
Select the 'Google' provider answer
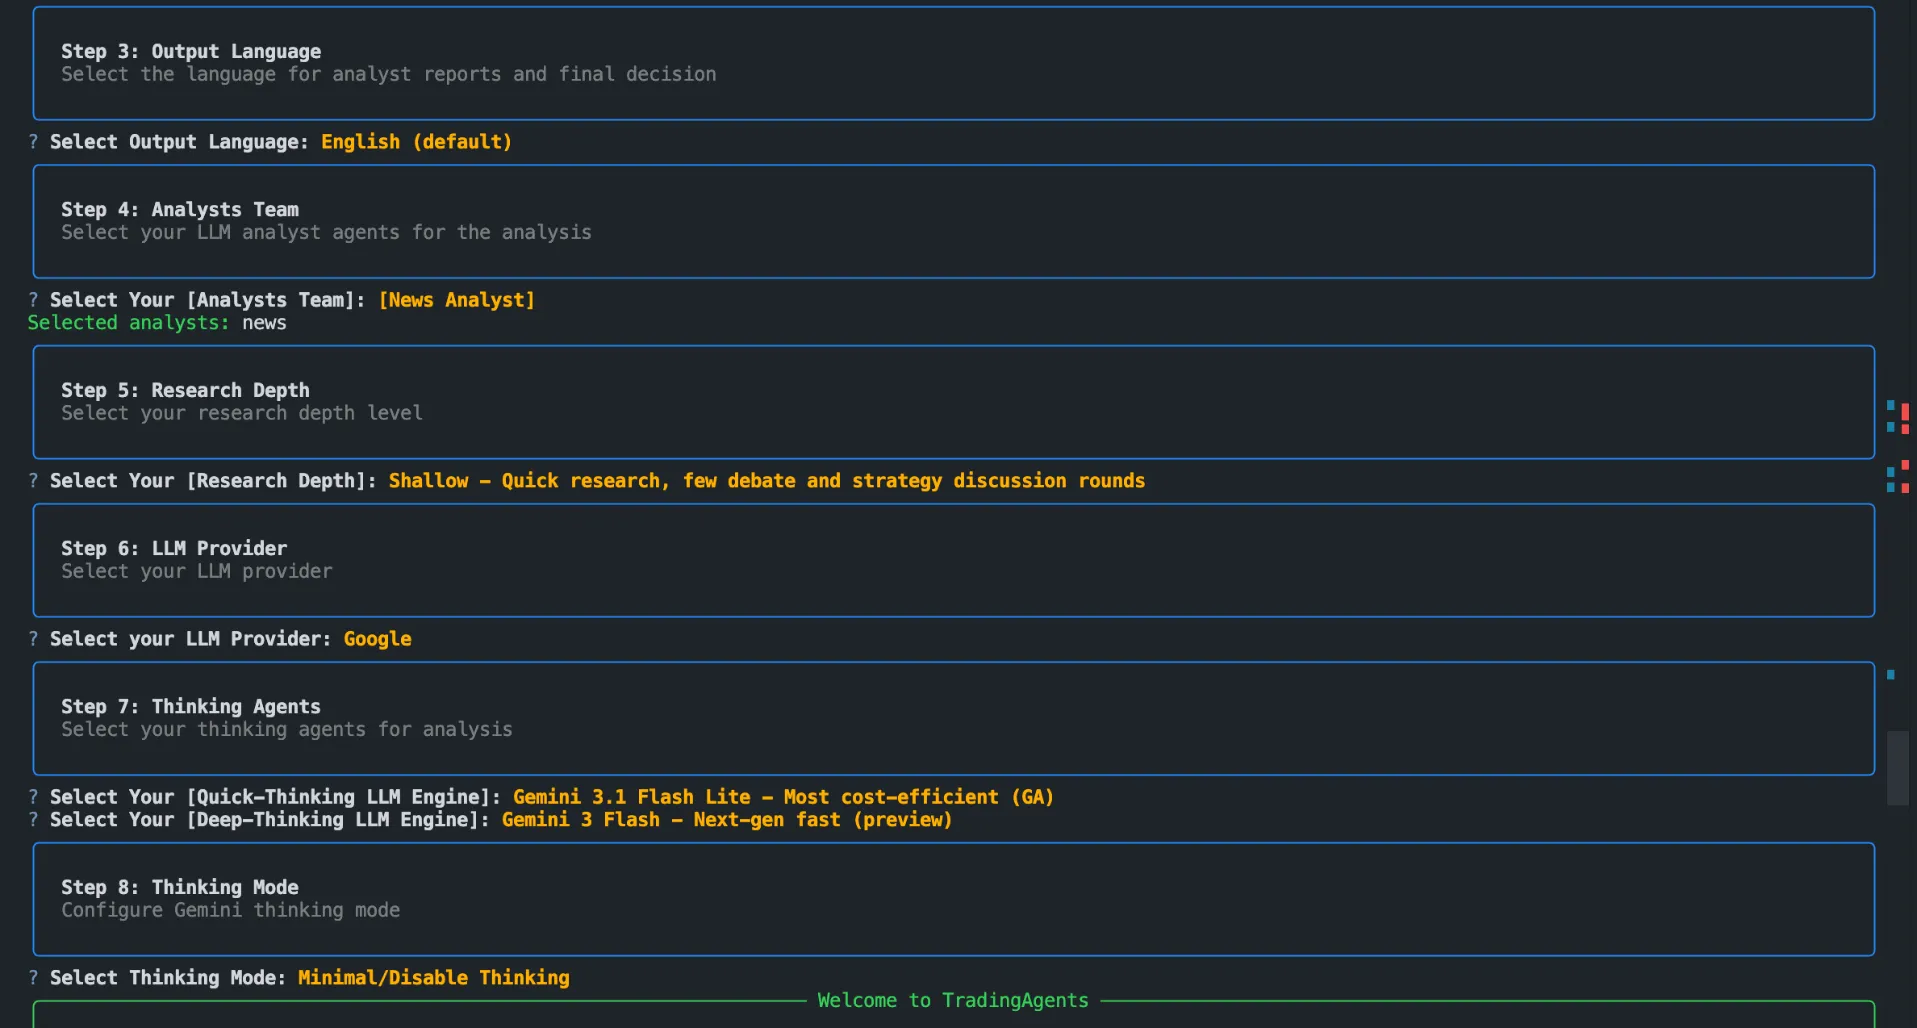click(x=378, y=639)
